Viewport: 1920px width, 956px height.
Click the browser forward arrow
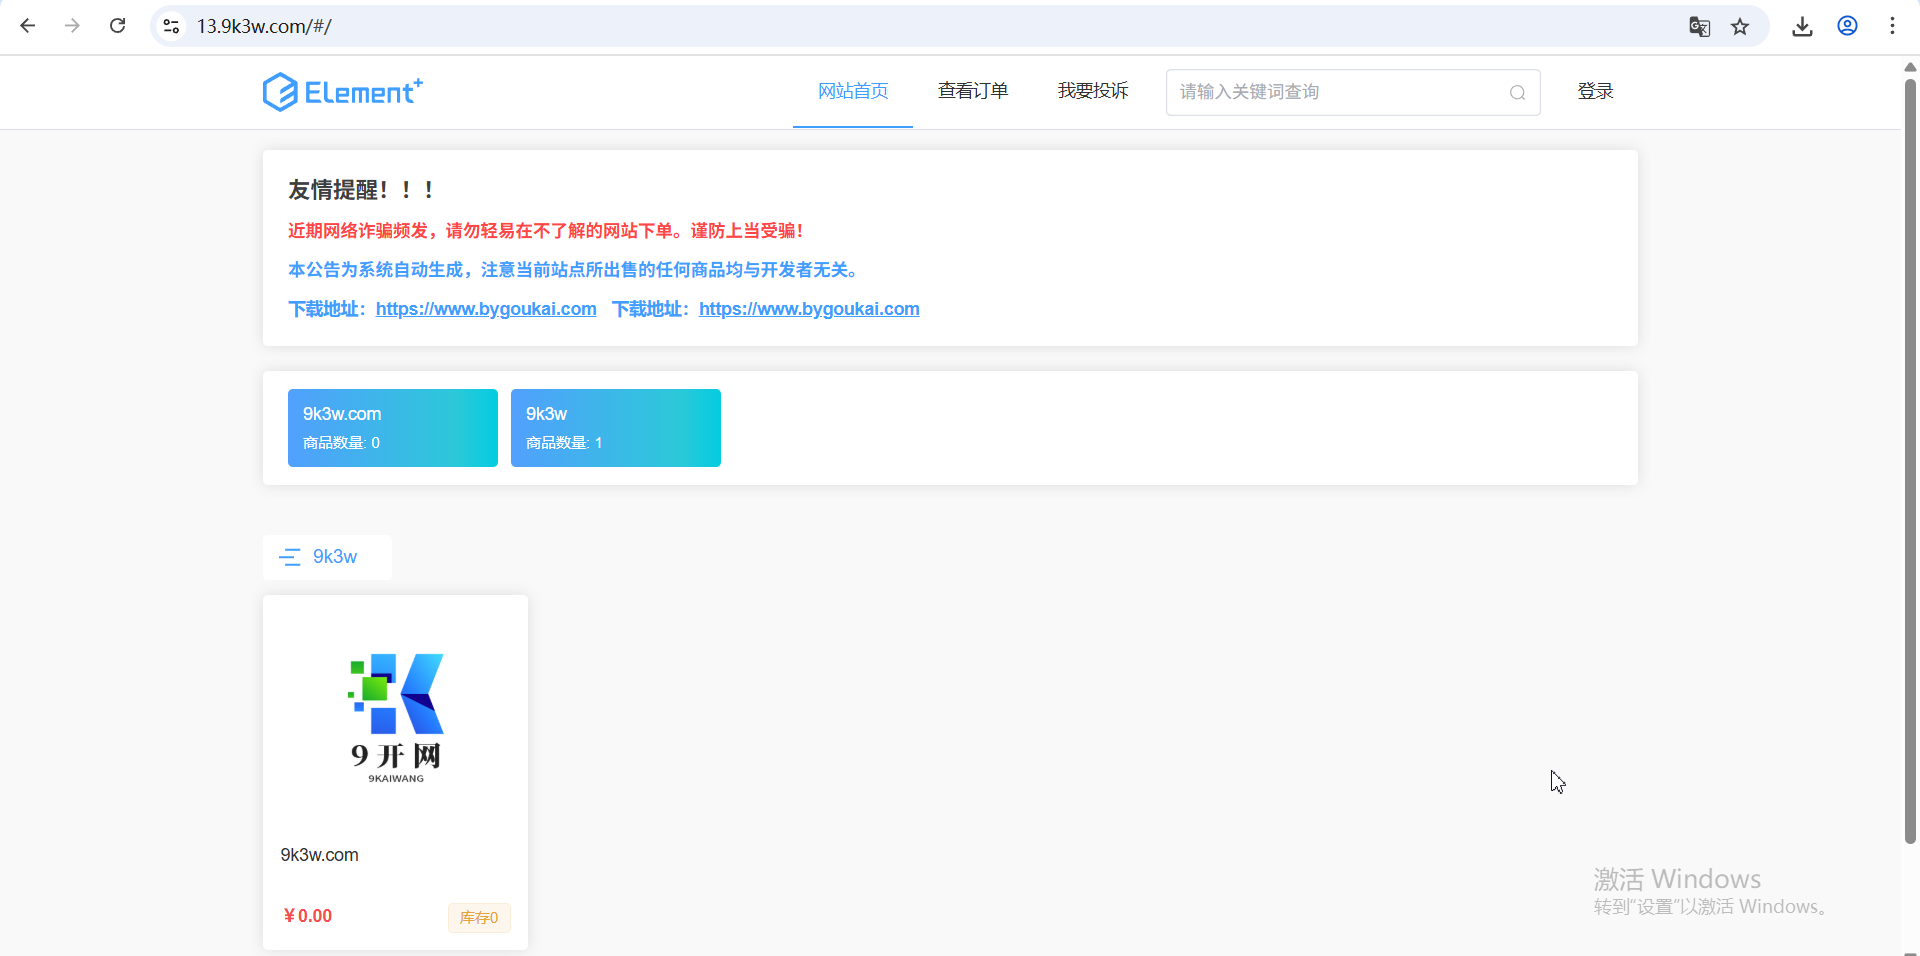point(72,26)
